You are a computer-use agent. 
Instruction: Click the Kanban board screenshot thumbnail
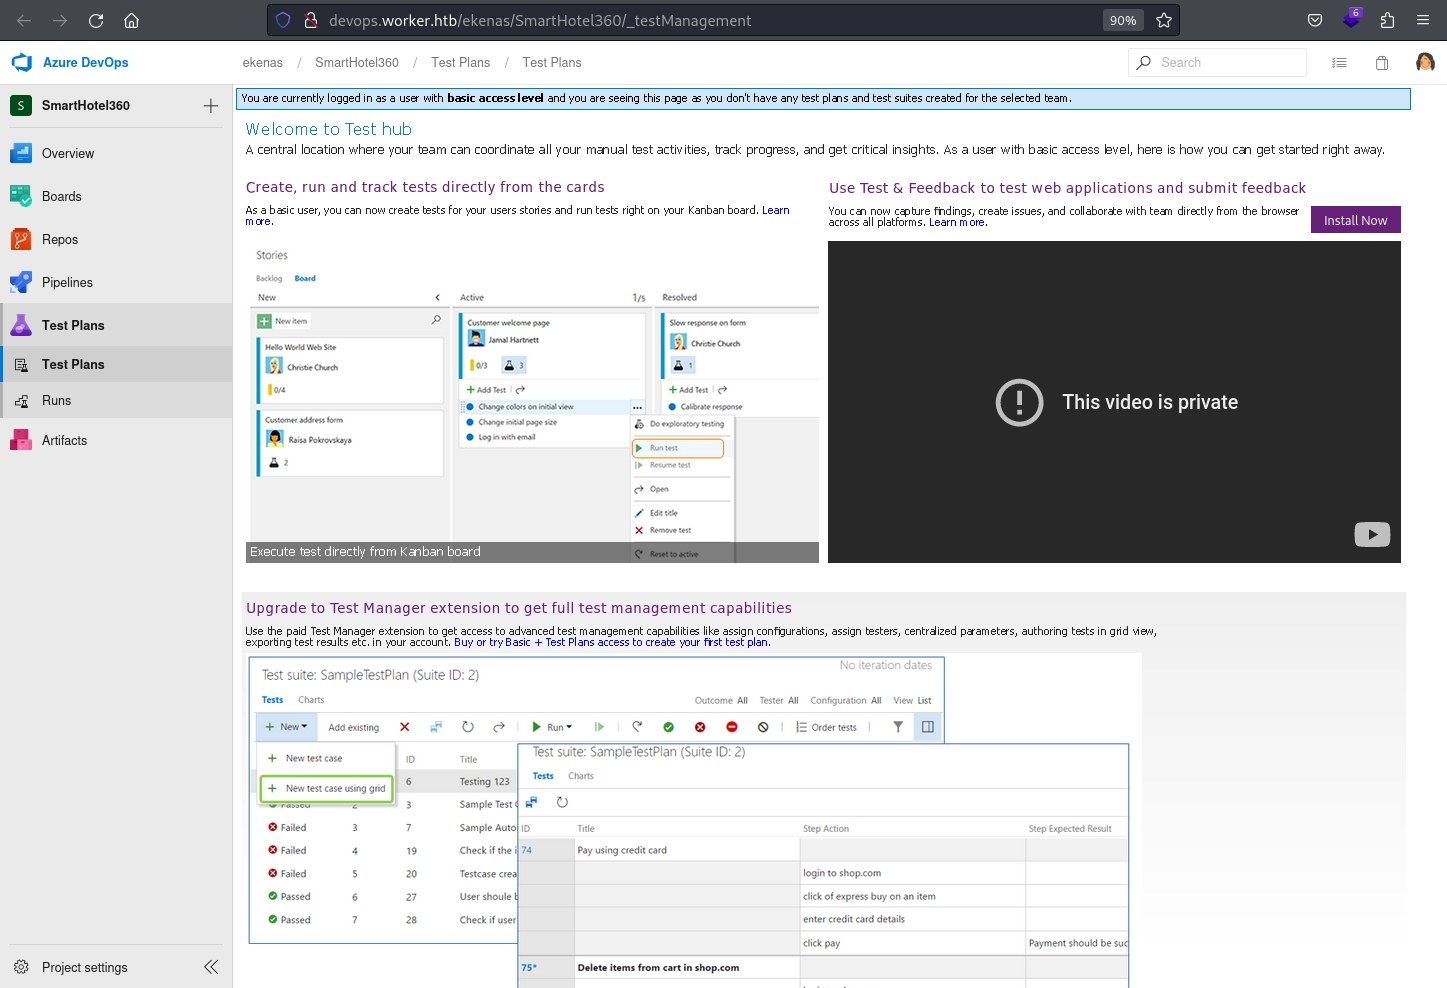pyautogui.click(x=532, y=401)
